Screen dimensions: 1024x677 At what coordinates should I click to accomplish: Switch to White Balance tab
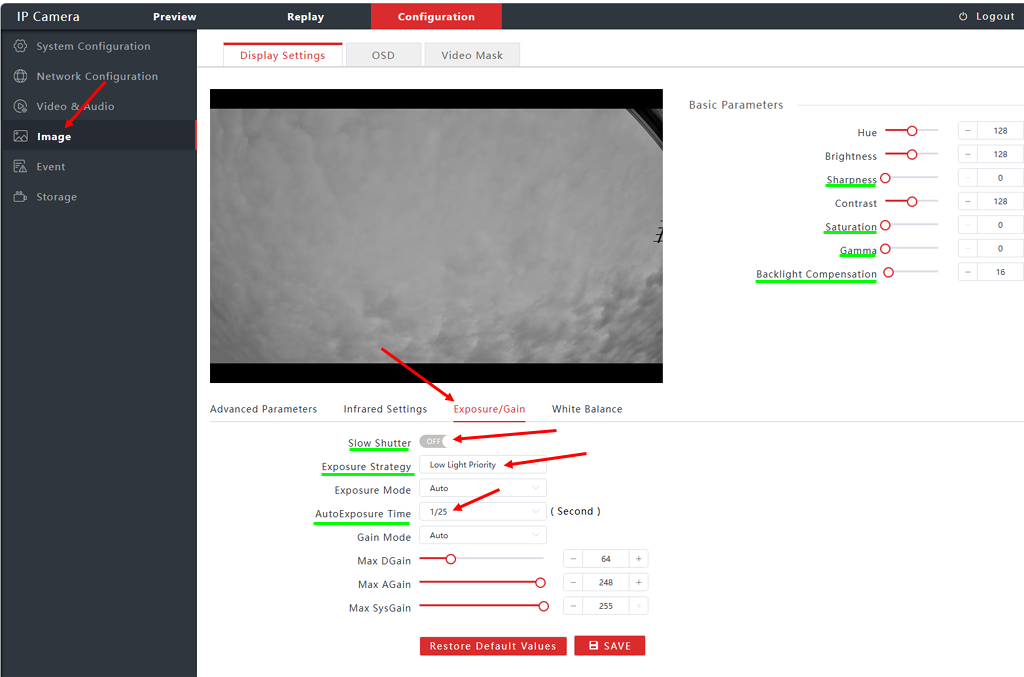pos(587,409)
